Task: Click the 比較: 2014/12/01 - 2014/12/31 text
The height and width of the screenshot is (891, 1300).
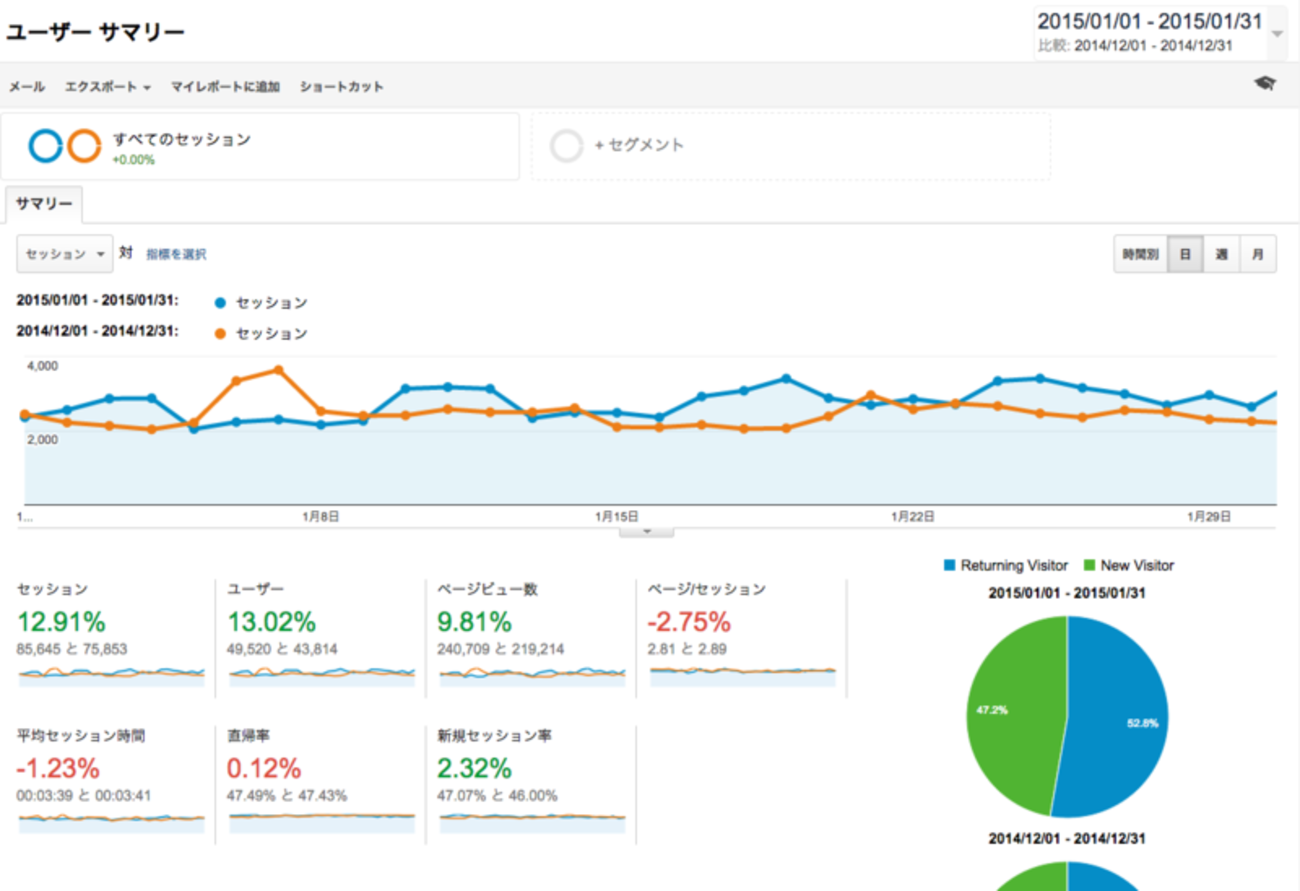Action: [1136, 46]
